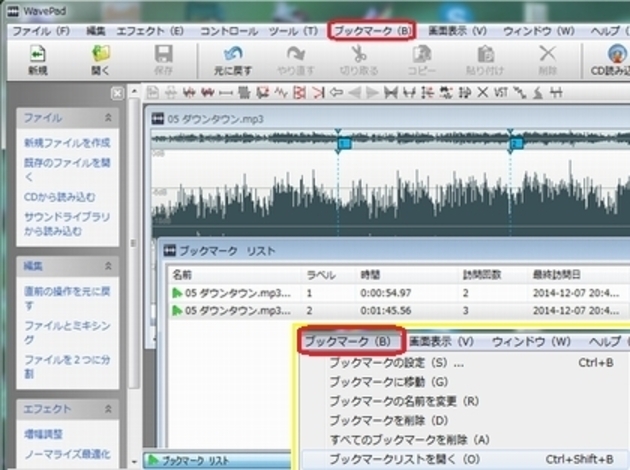Click the bowtie-shaped icon right of grey triangles
630x470 pixels.
(x=391, y=93)
